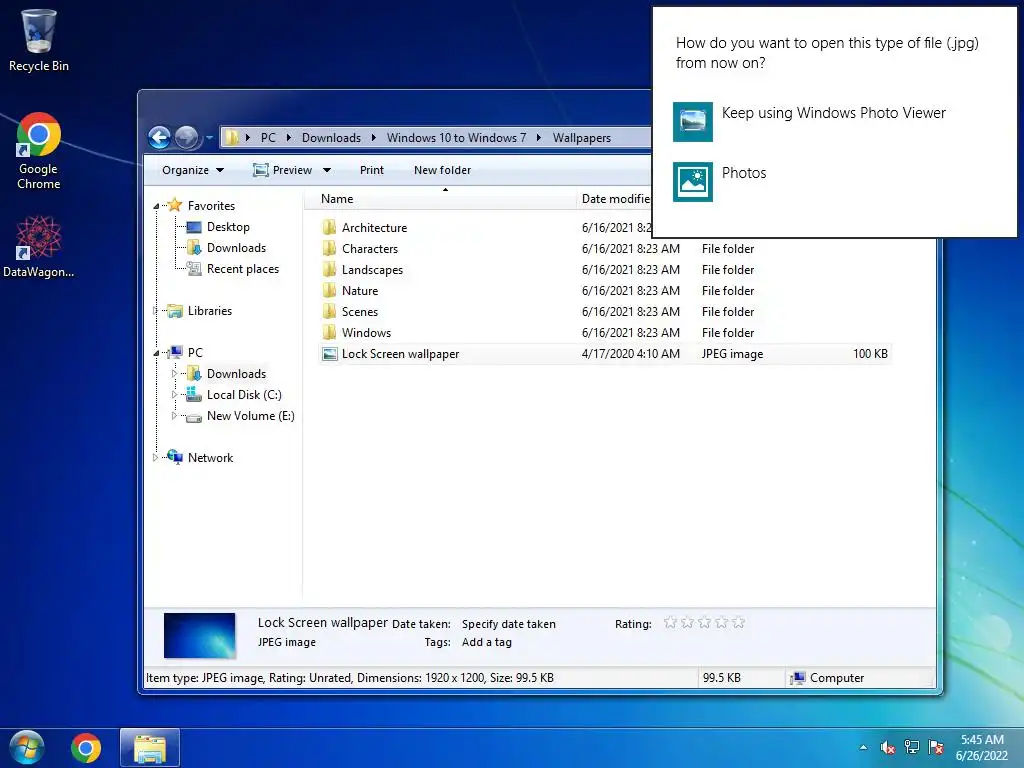
Task: Expand Downloads under PC
Action: tap(174, 374)
